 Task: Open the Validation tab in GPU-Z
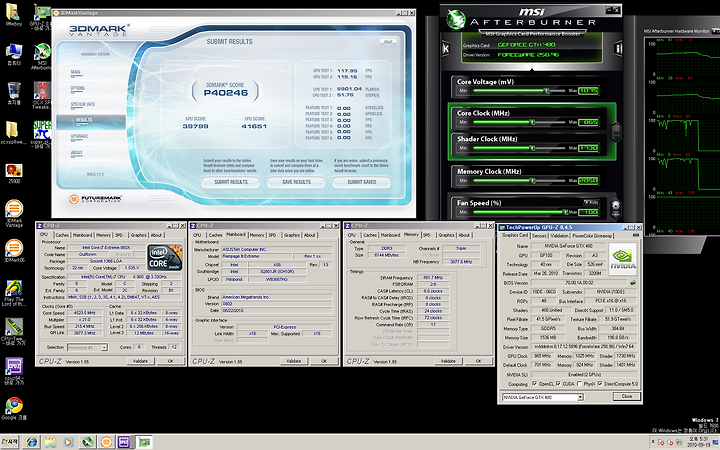pos(559,236)
